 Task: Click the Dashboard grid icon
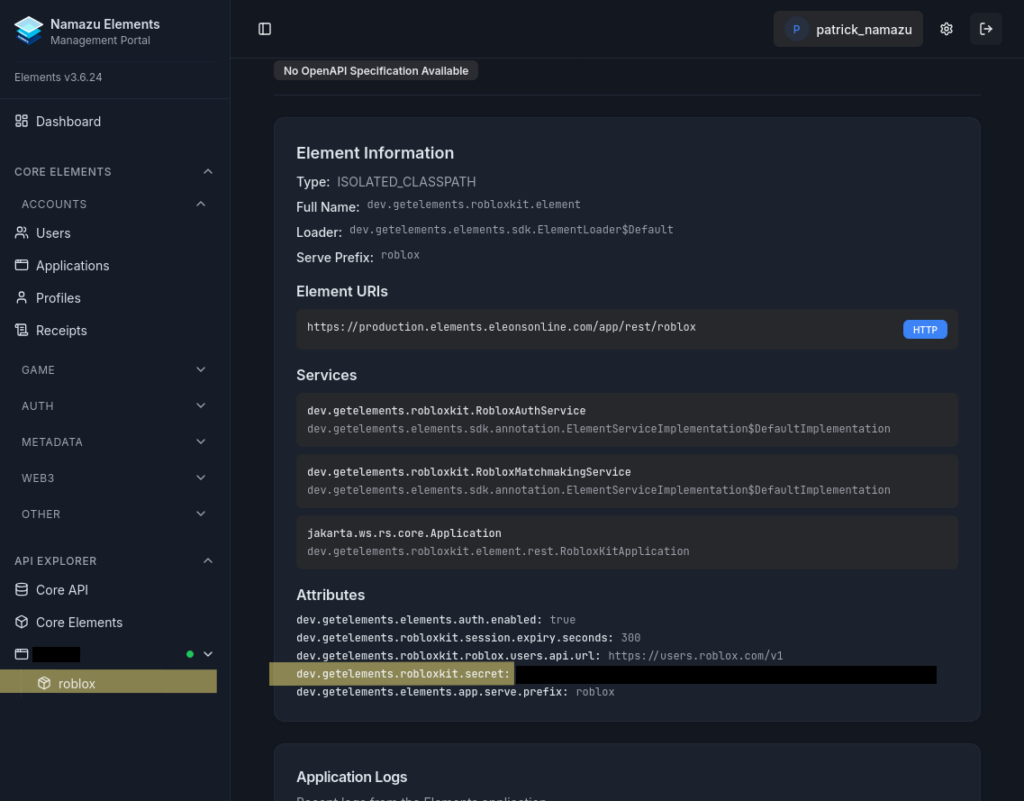point(22,121)
